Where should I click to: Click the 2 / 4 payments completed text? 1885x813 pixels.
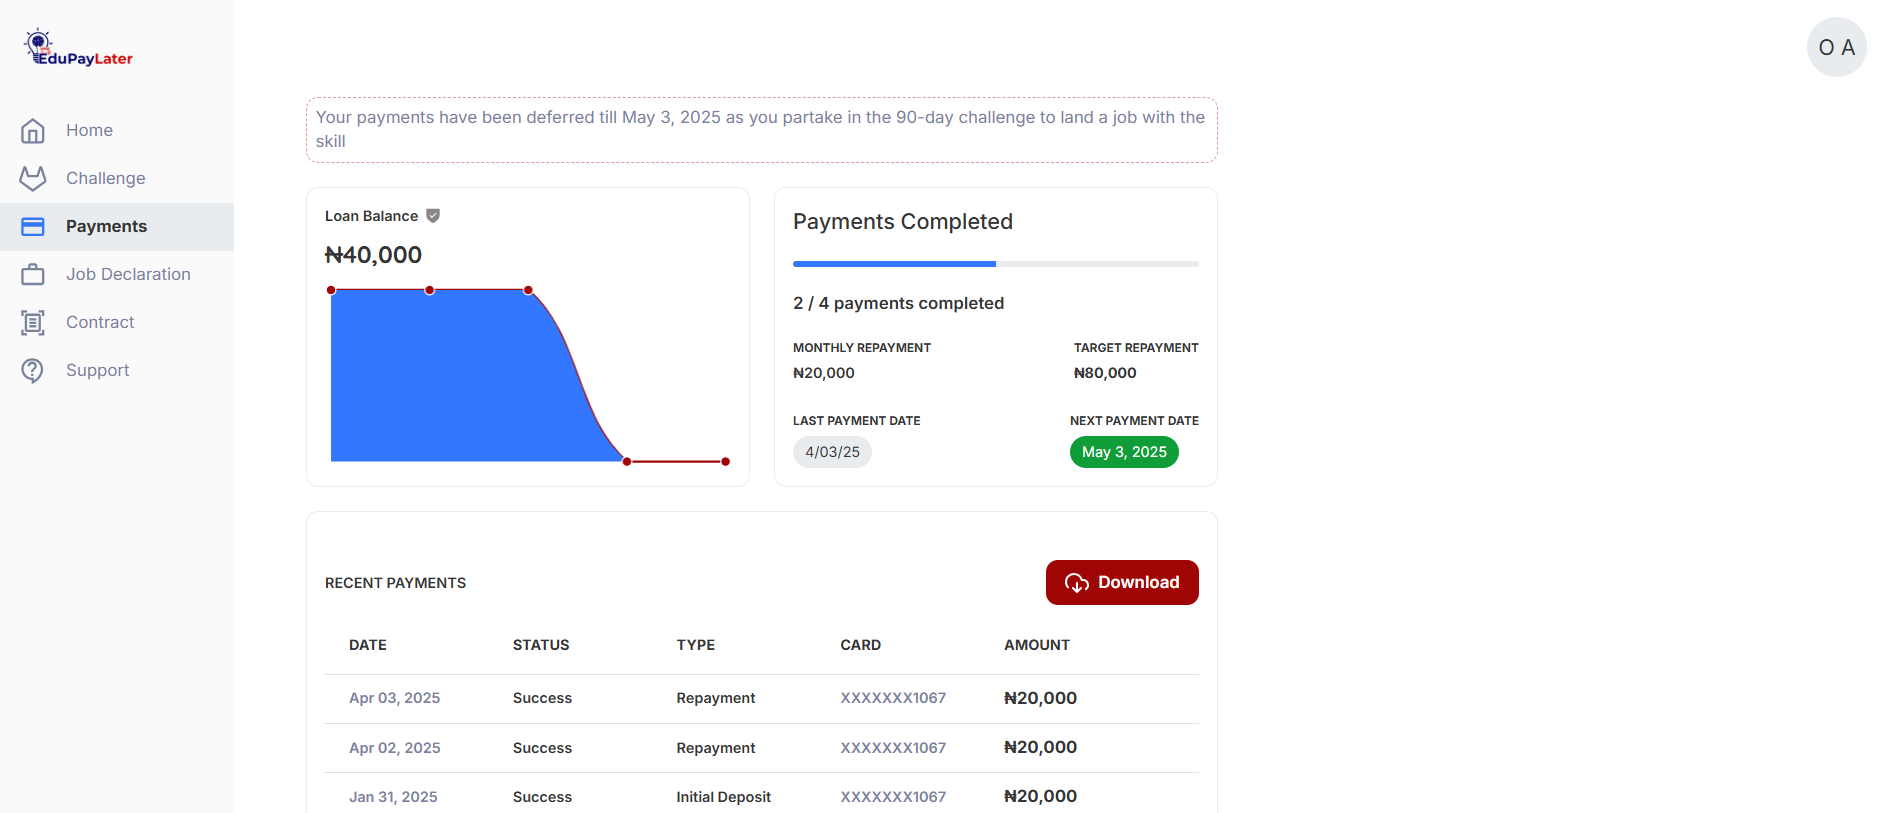(898, 303)
